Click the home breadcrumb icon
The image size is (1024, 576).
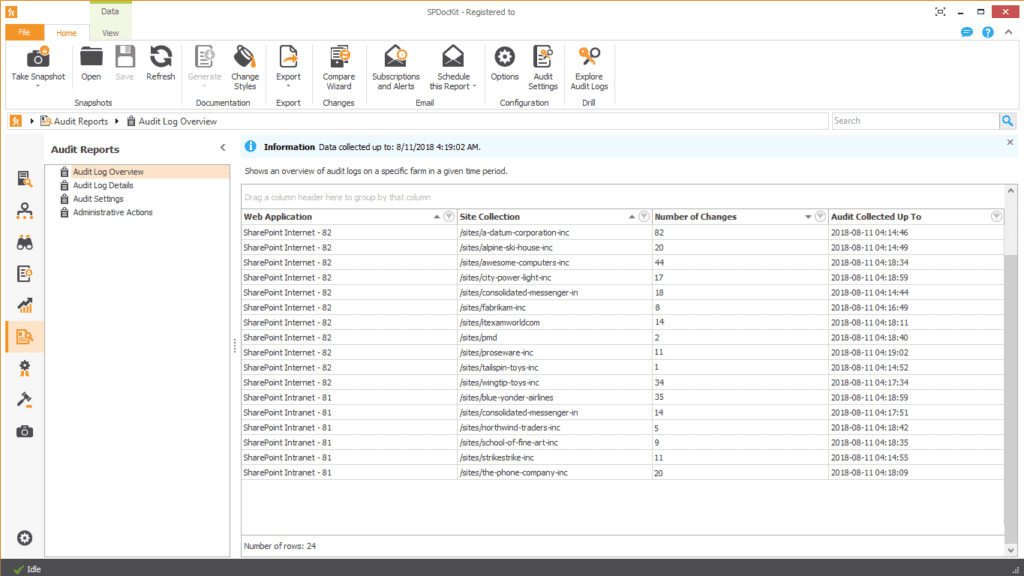point(16,121)
